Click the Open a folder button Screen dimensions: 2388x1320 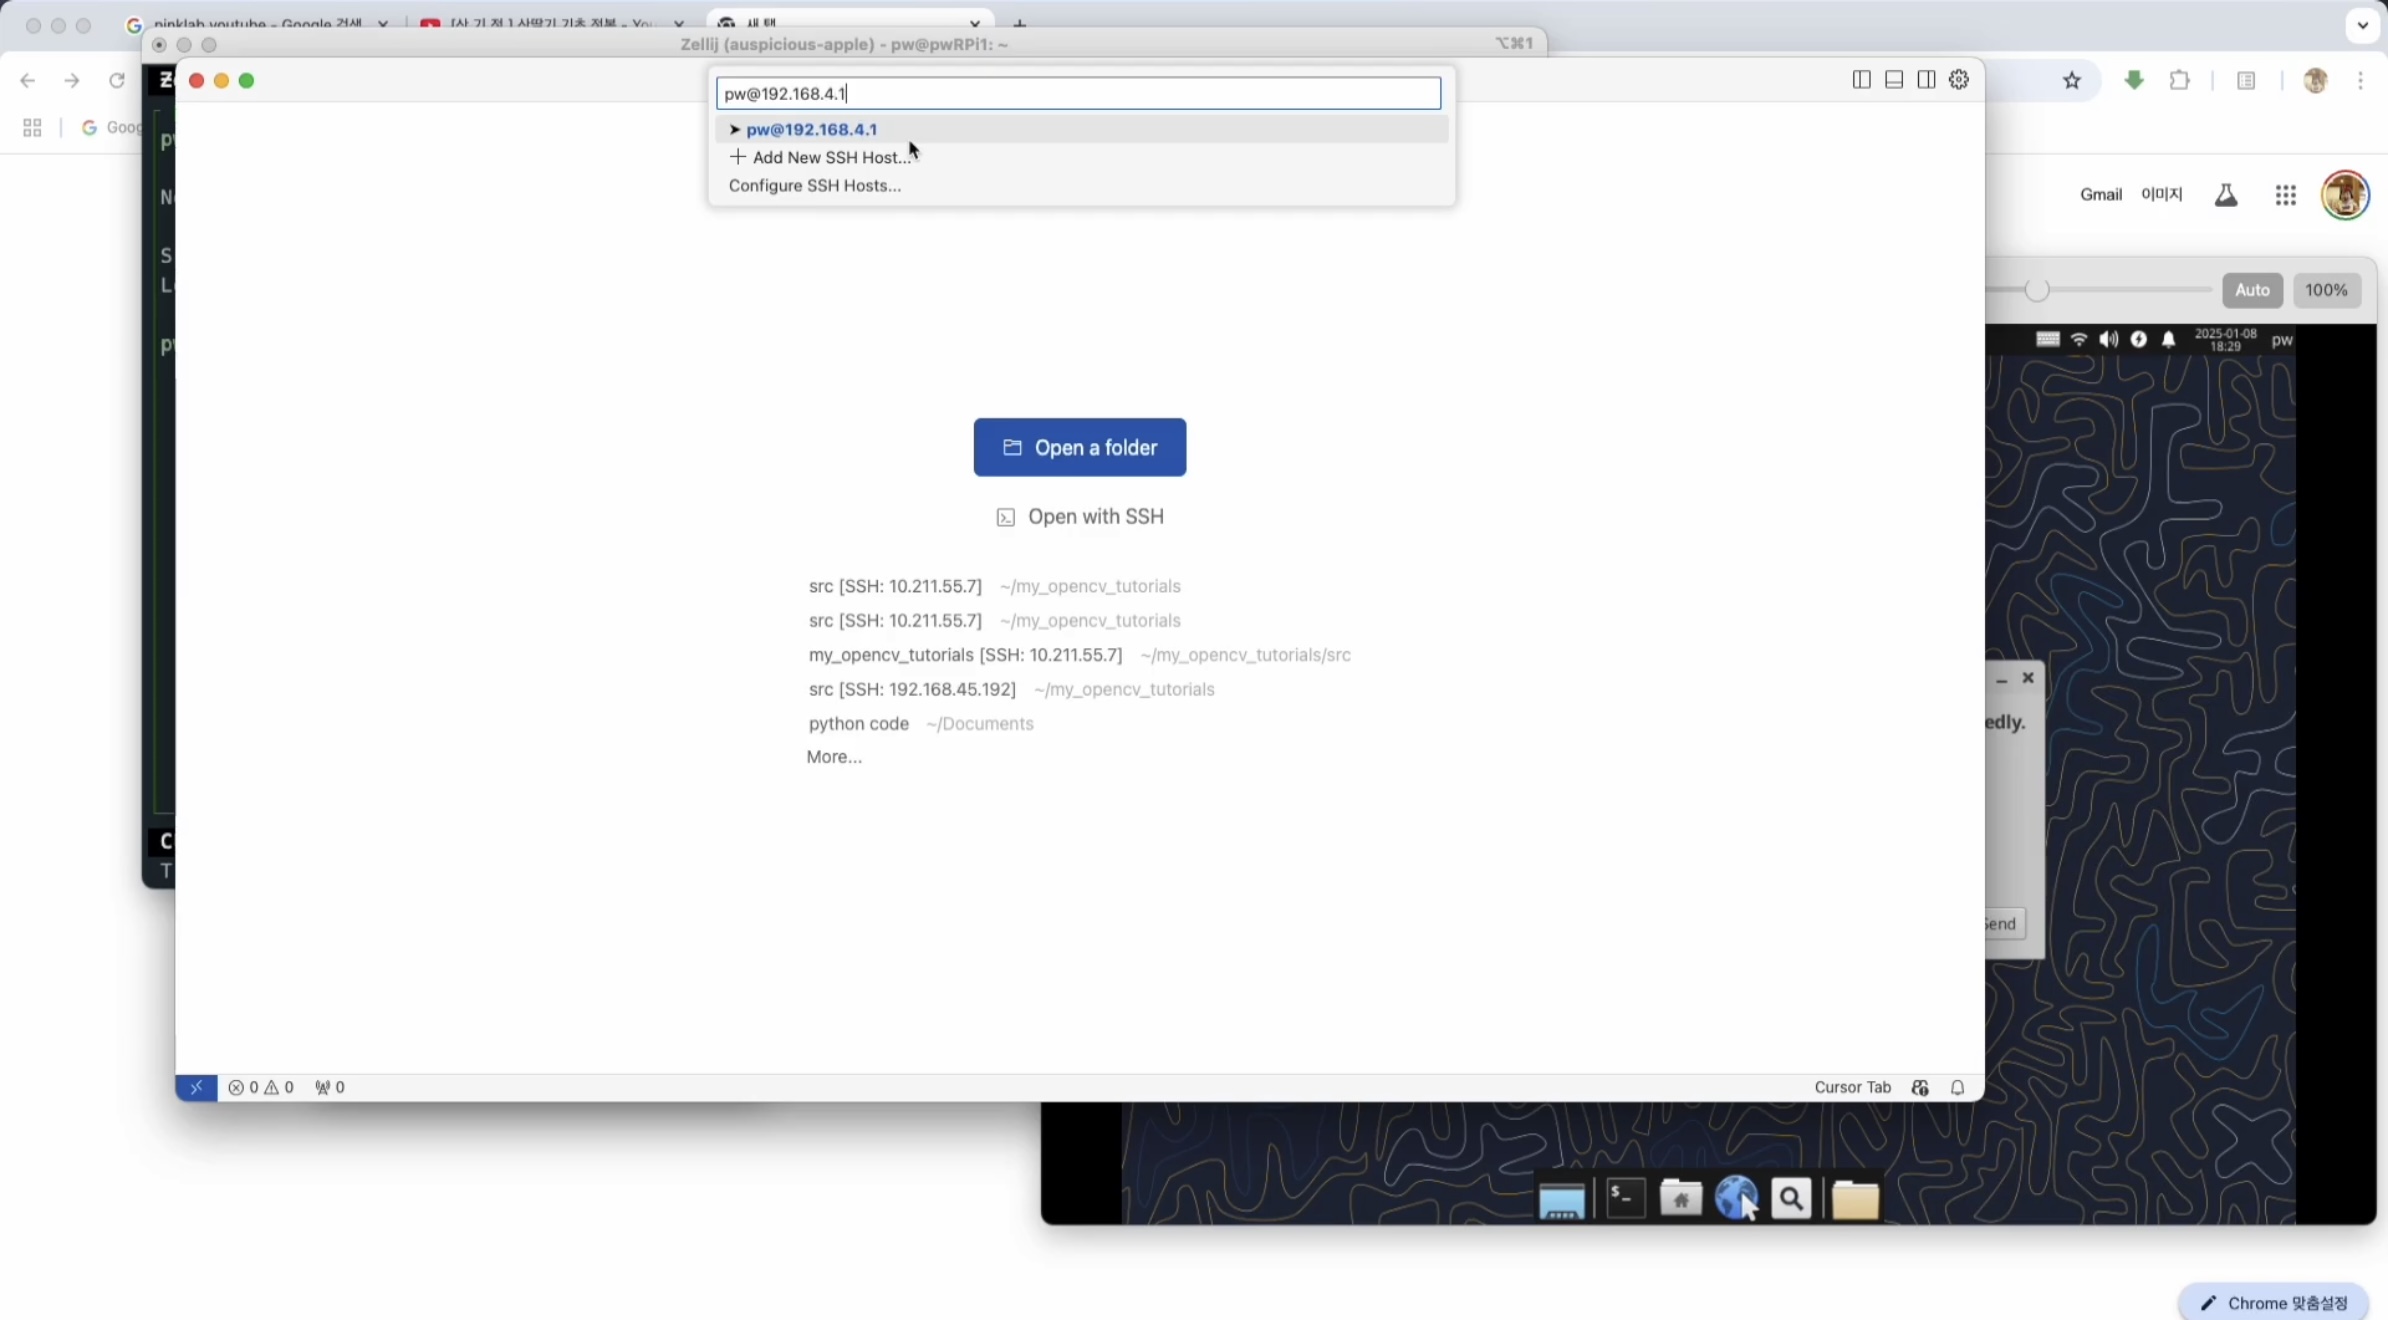coord(1079,447)
